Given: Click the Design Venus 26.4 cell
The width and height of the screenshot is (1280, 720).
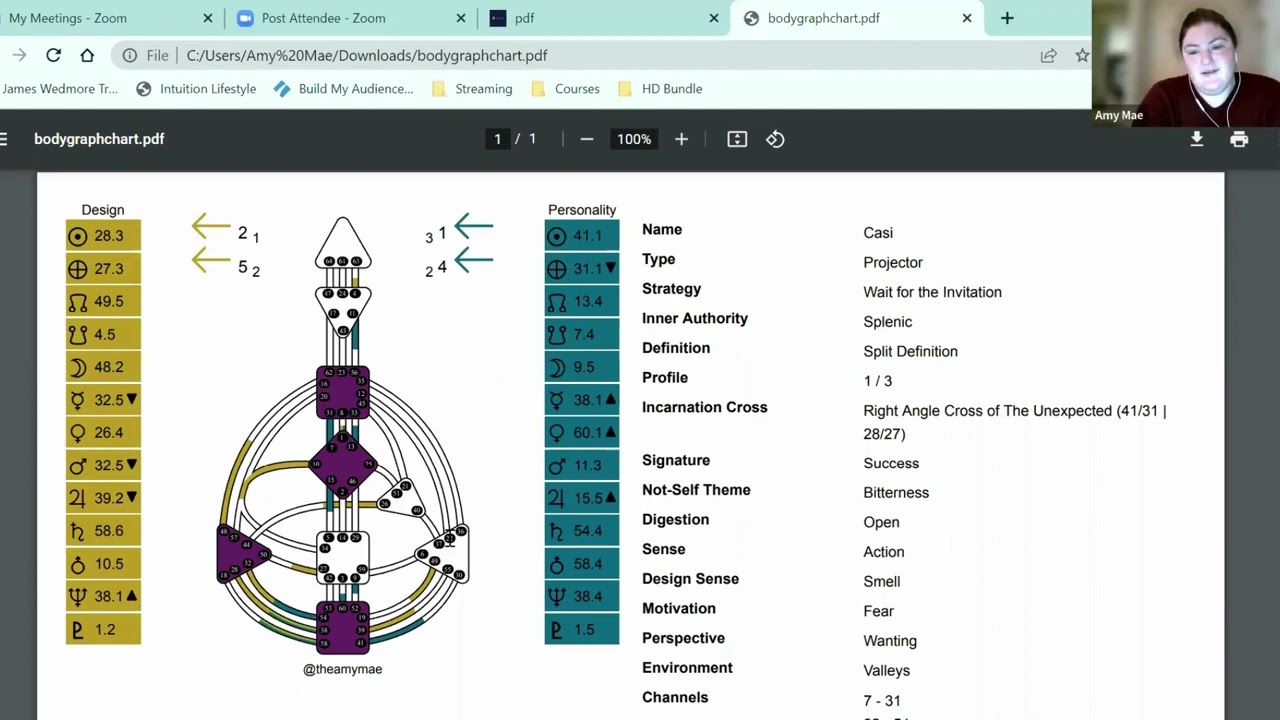Looking at the screenshot, I should pos(103,433).
